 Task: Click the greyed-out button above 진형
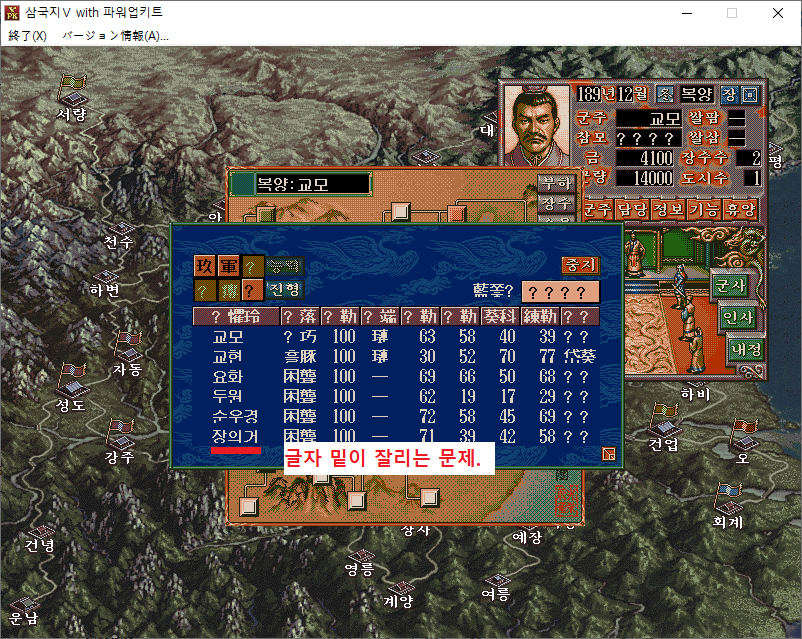[x=285, y=266]
